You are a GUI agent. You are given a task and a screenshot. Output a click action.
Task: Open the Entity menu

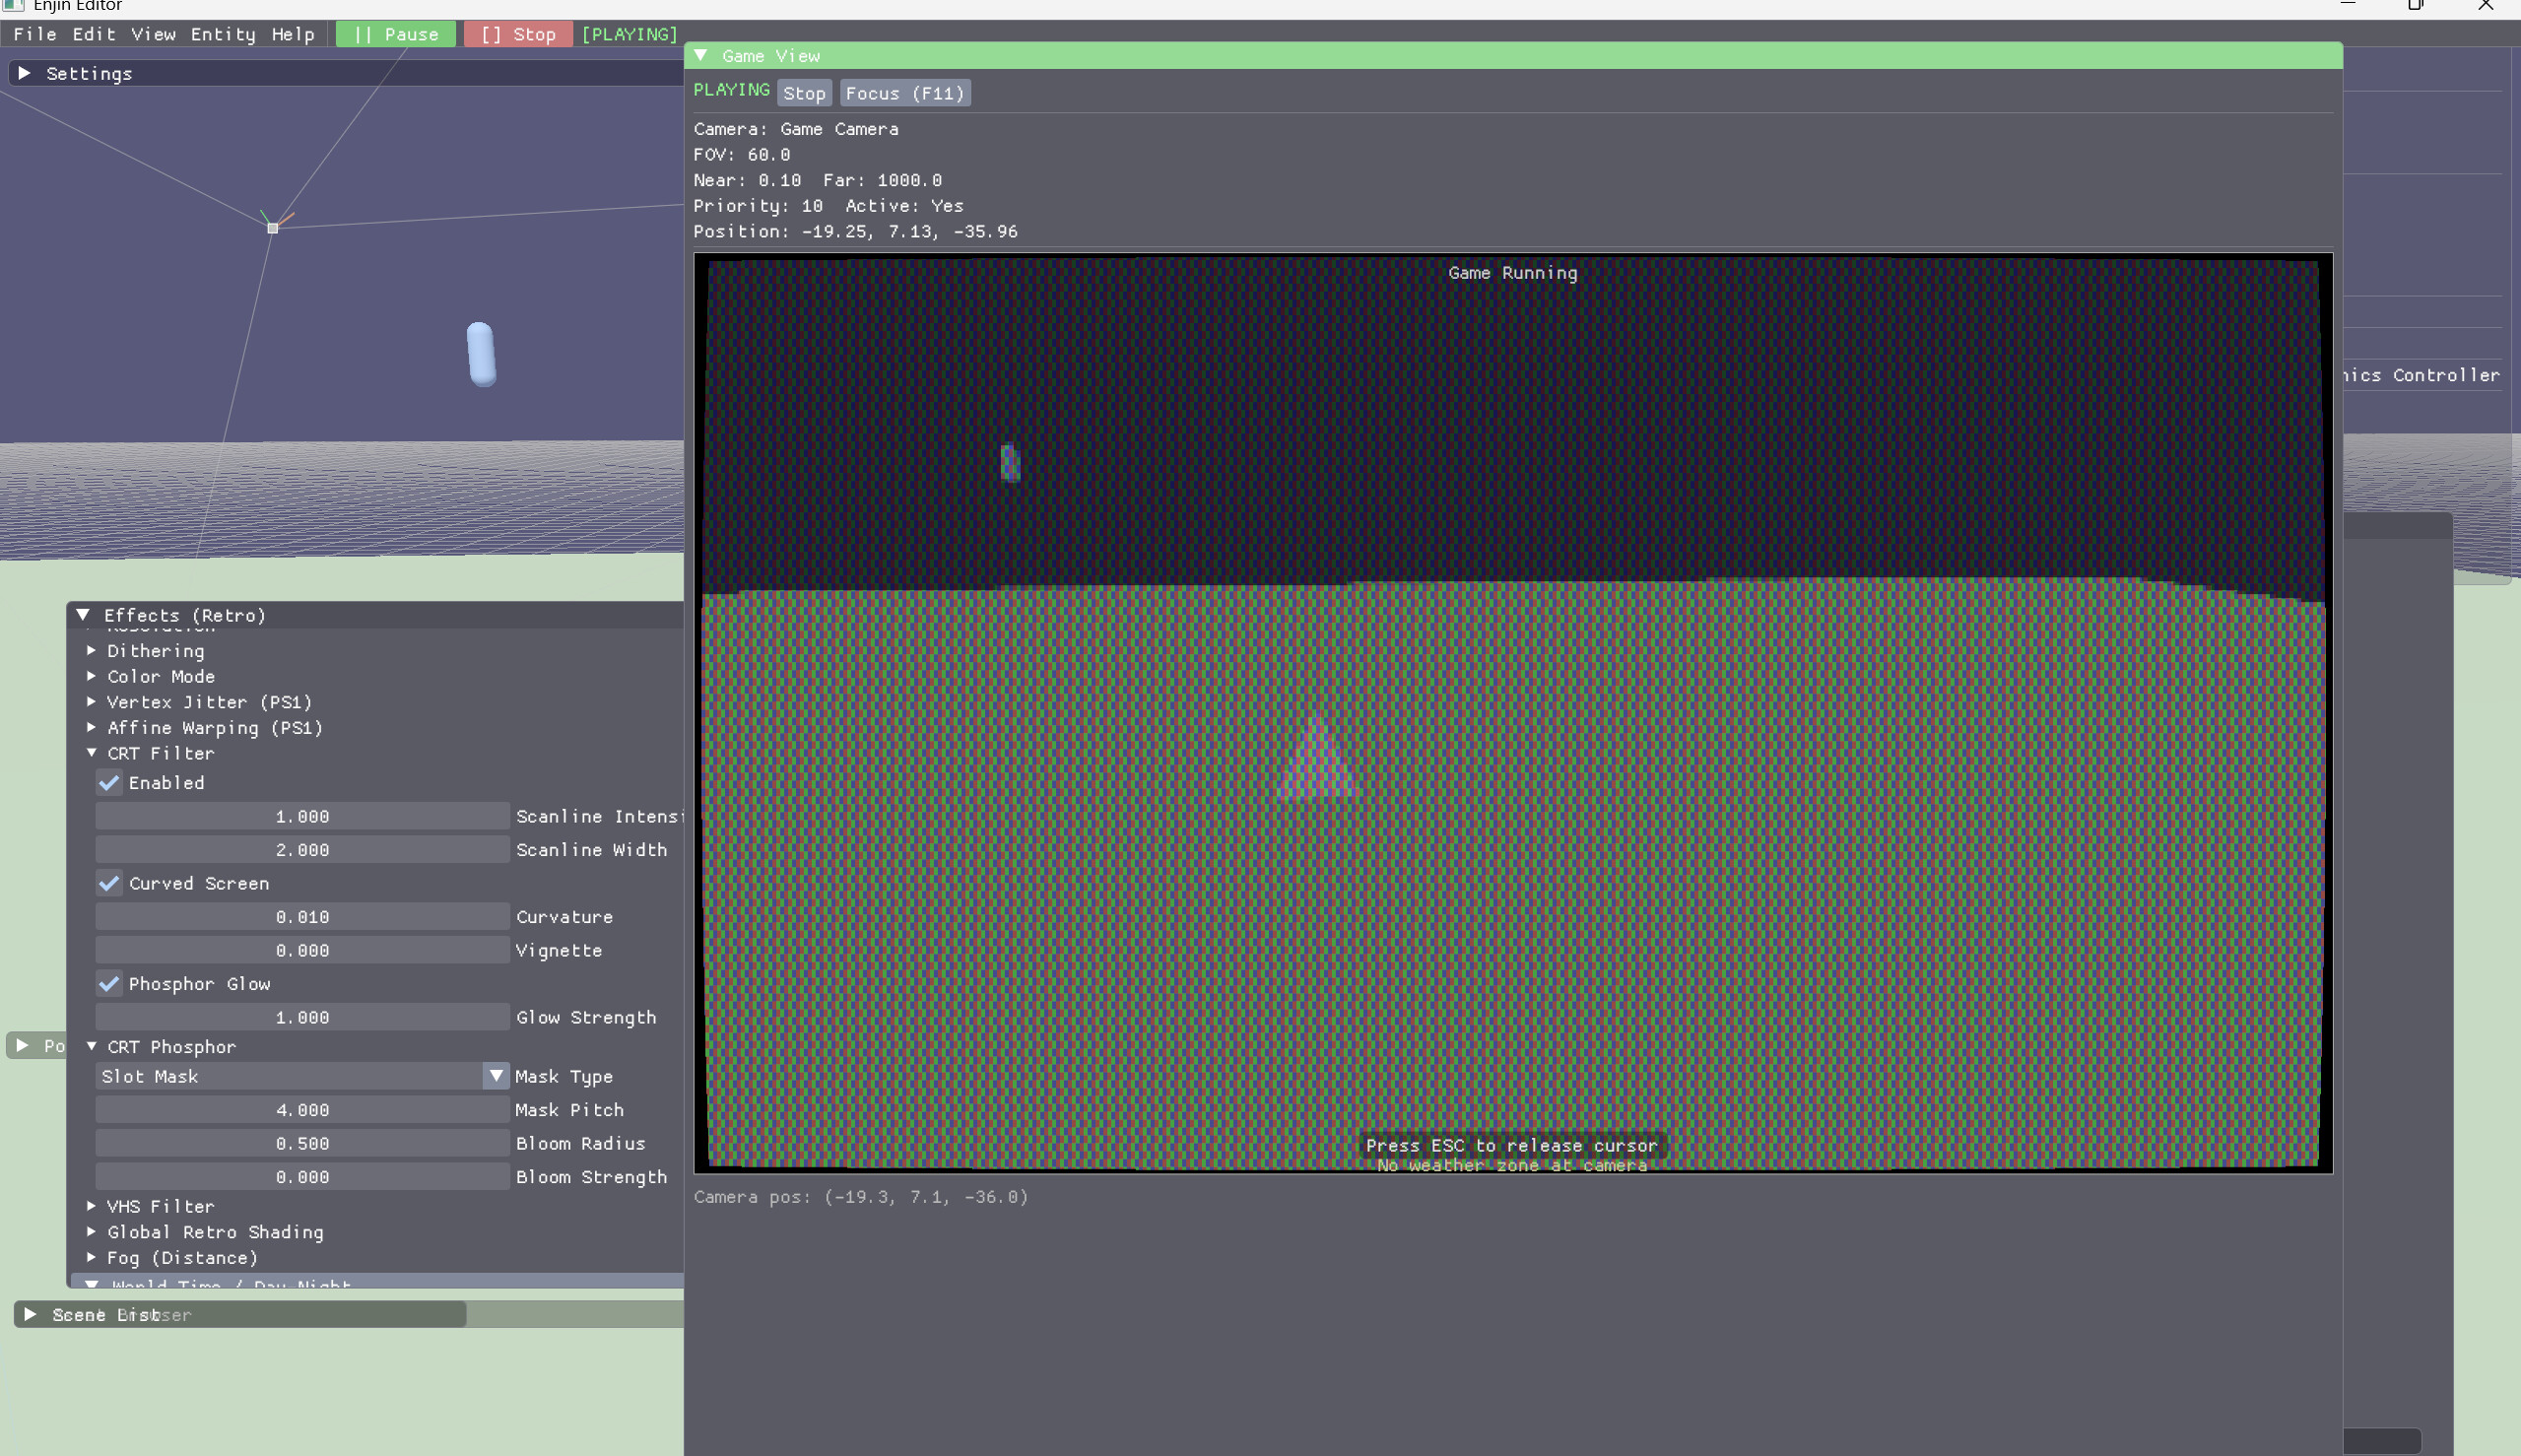click(223, 34)
